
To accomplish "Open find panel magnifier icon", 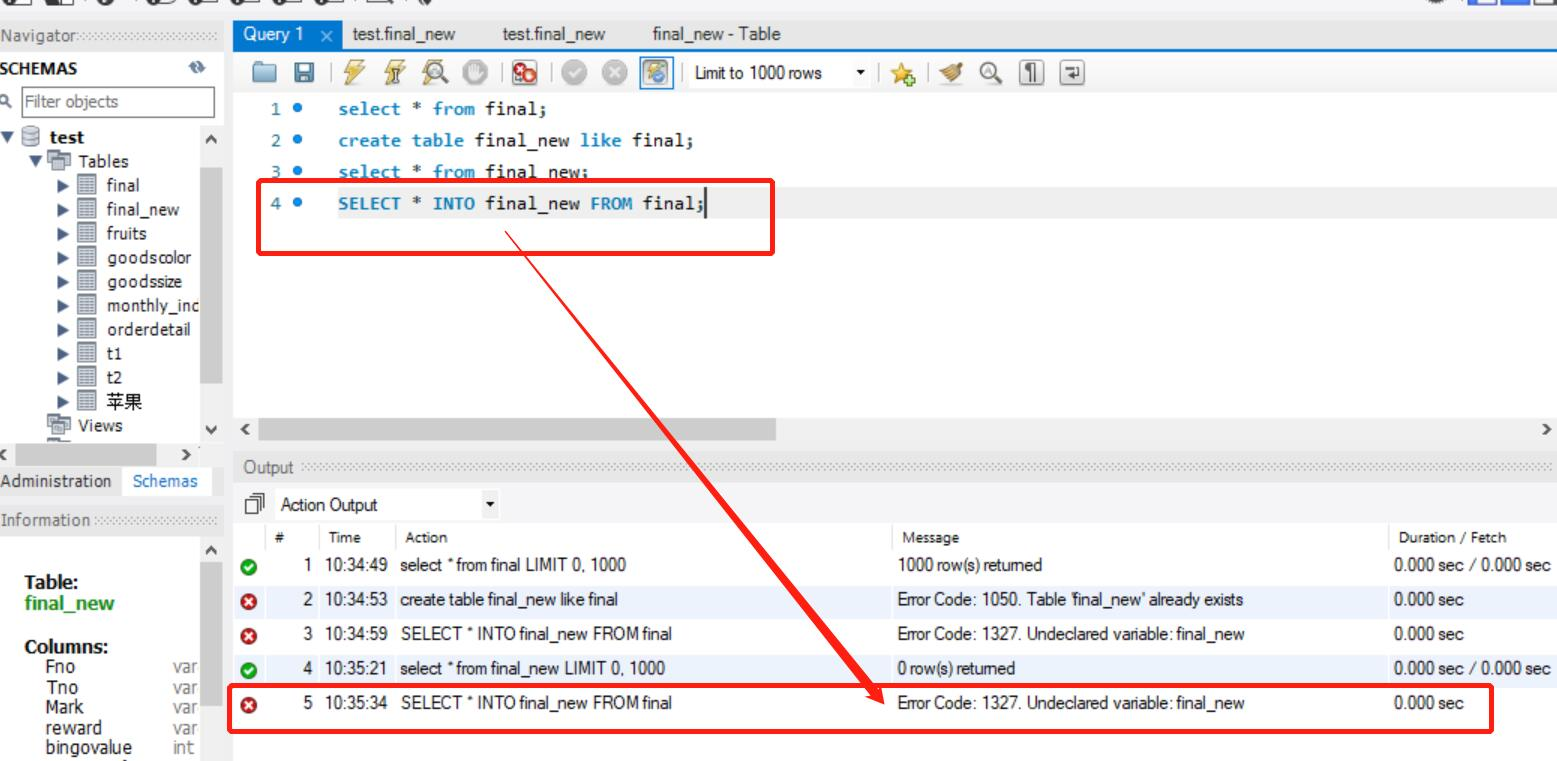I will coord(989,73).
